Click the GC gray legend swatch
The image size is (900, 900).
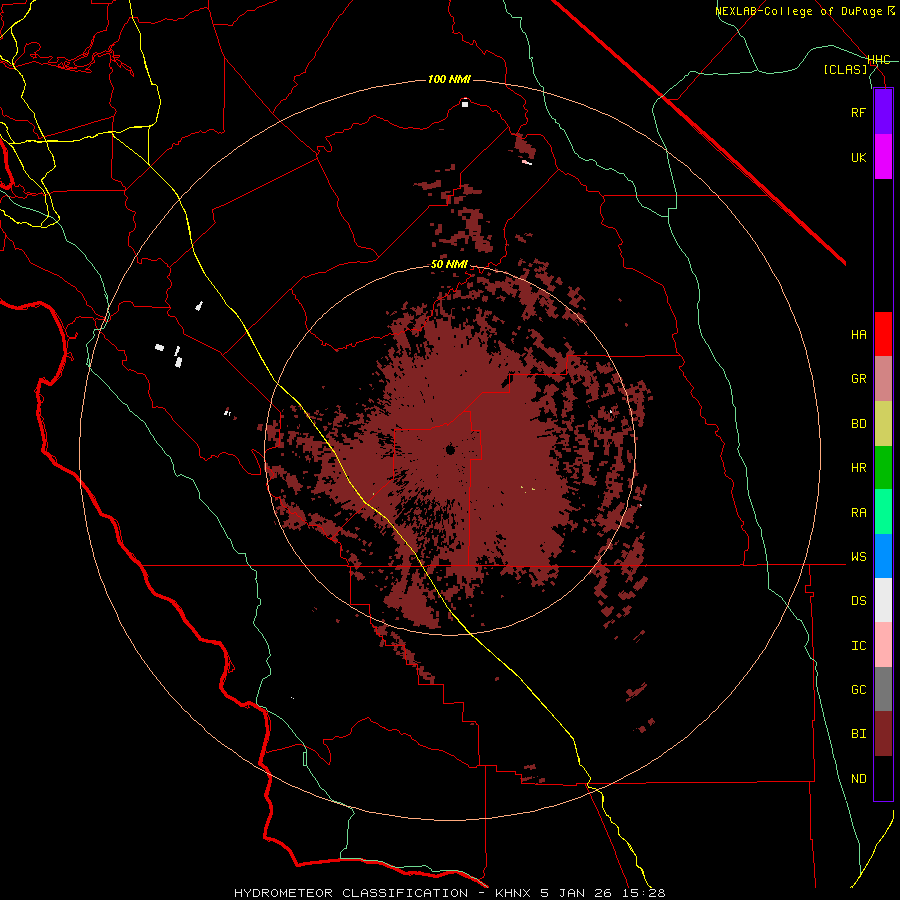click(x=883, y=689)
